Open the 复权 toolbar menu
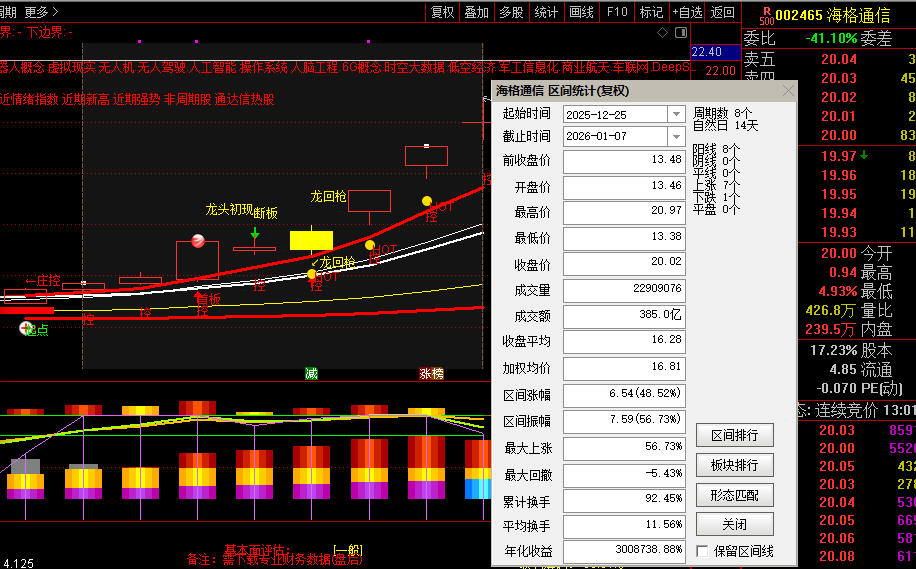Viewport: 916px width, 569px height. (x=442, y=12)
